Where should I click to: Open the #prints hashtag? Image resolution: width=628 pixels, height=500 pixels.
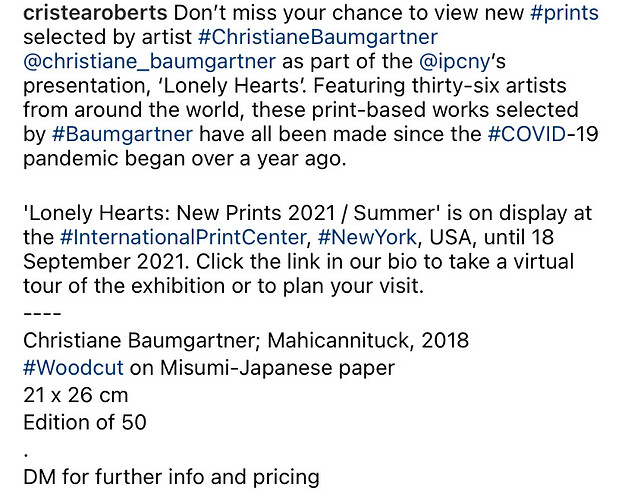coord(564,13)
